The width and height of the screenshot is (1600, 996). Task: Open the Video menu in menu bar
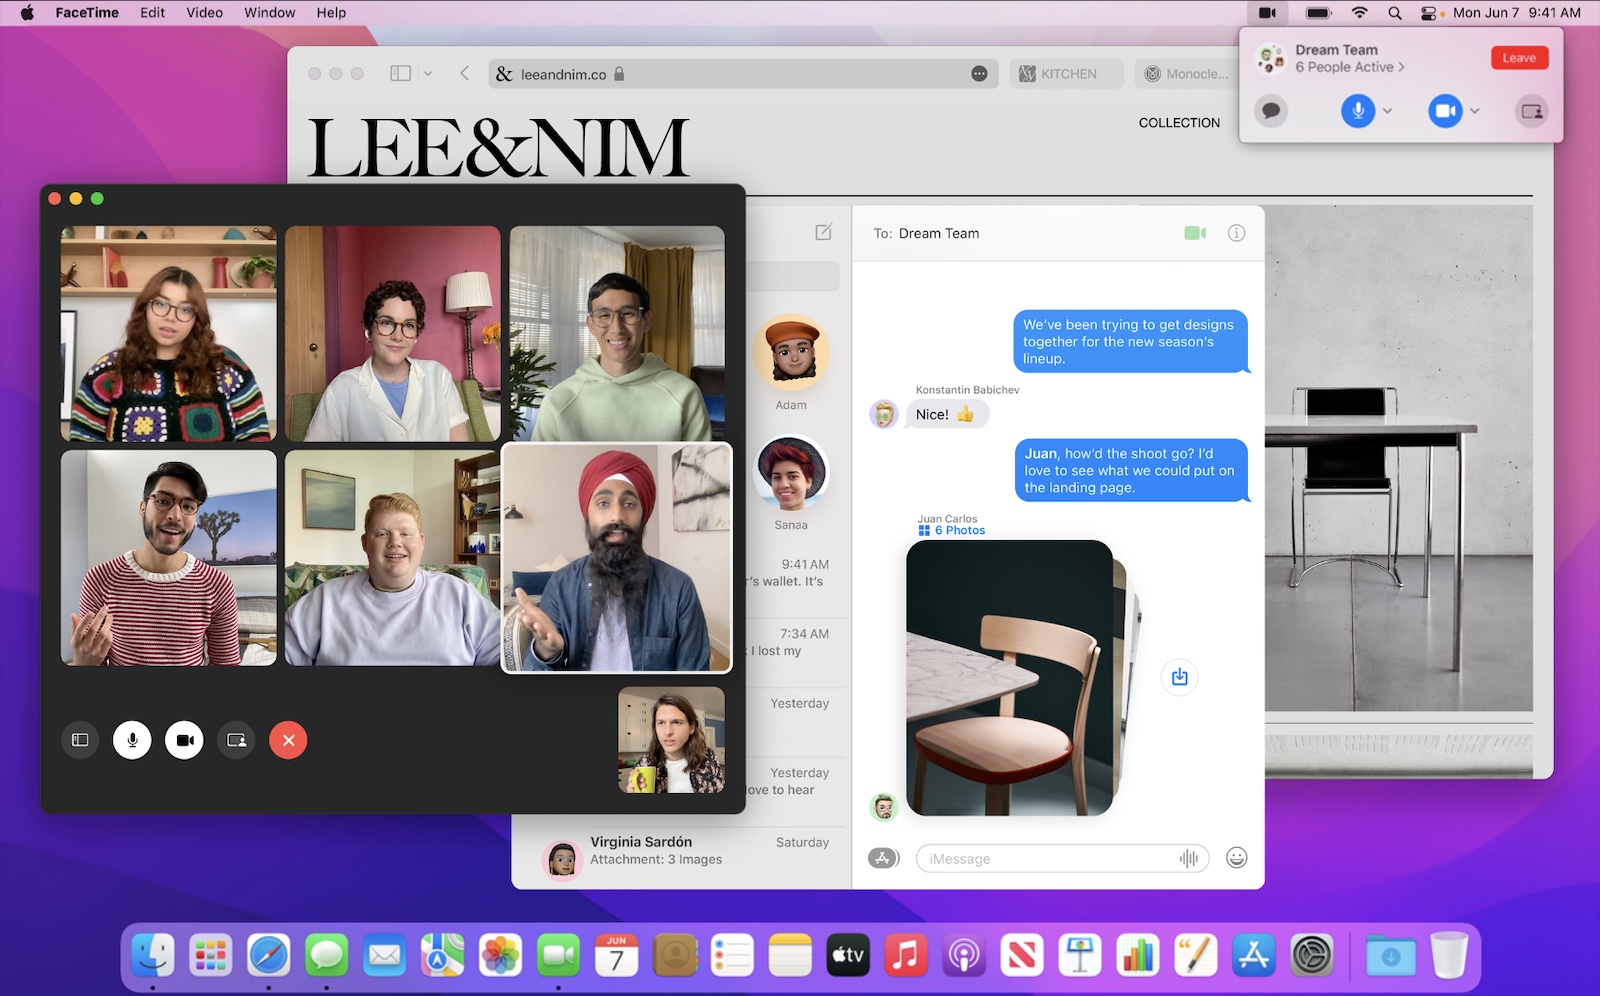point(204,13)
